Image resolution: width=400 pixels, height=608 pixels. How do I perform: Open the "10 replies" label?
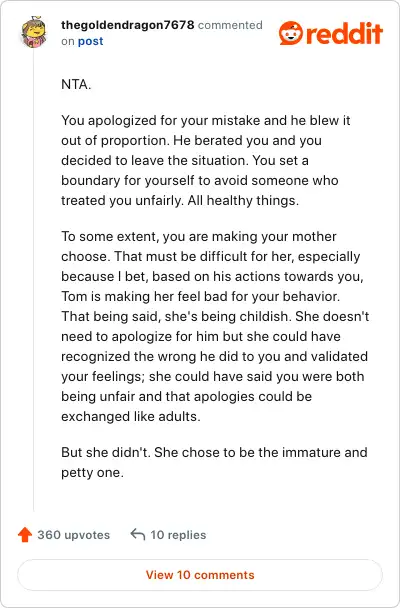point(178,535)
